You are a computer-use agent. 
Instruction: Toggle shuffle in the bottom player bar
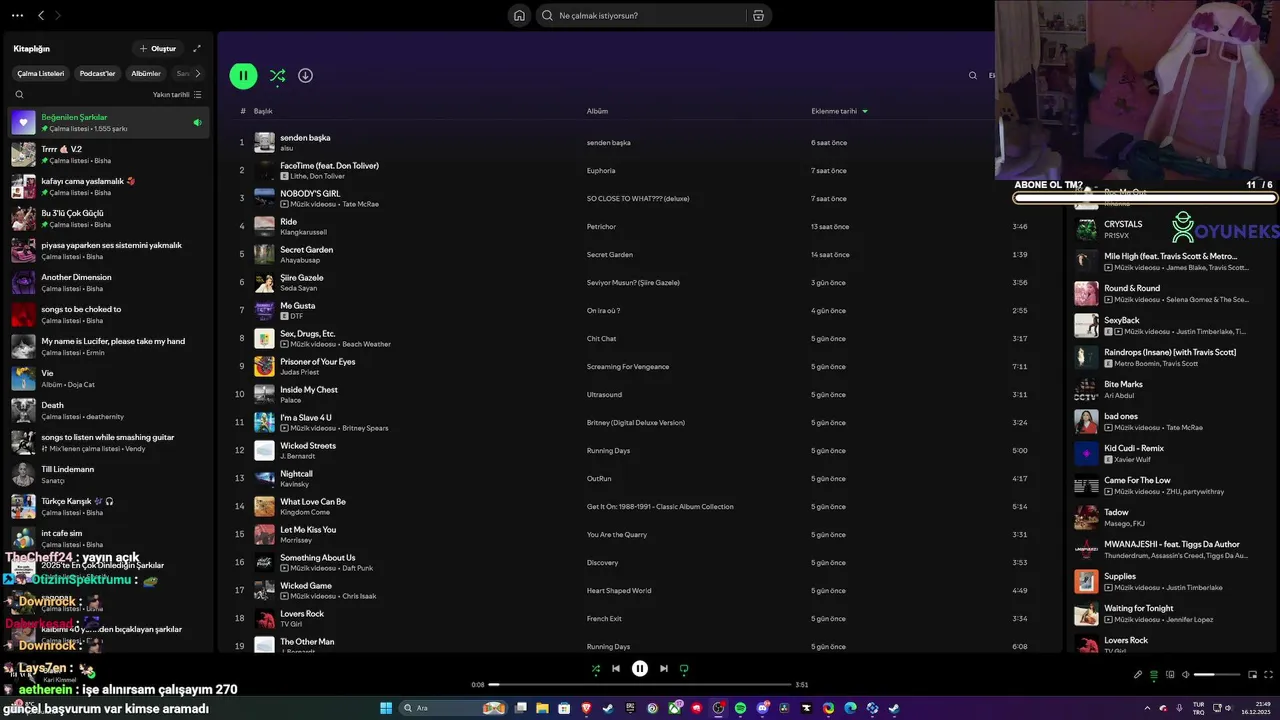point(596,669)
